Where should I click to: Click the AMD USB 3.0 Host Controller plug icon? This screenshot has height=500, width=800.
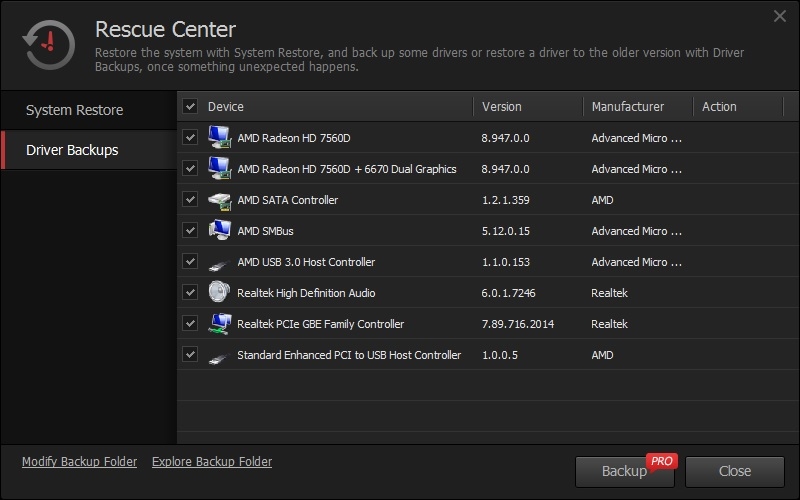pos(219,265)
